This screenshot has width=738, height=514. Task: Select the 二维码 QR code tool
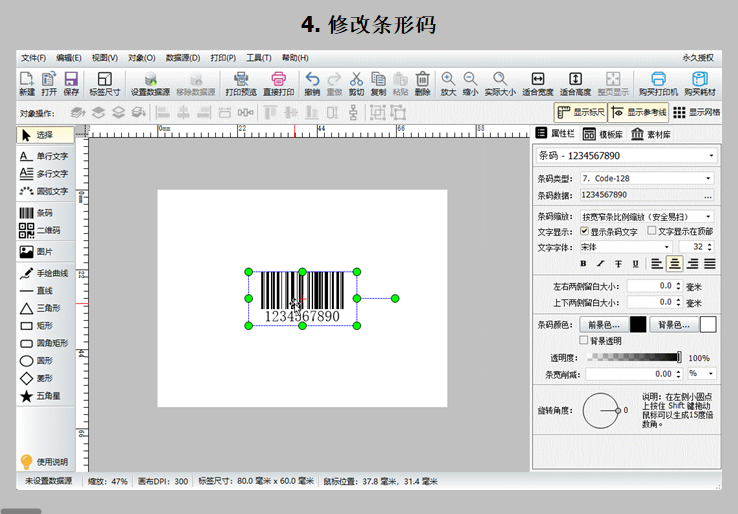[45, 230]
